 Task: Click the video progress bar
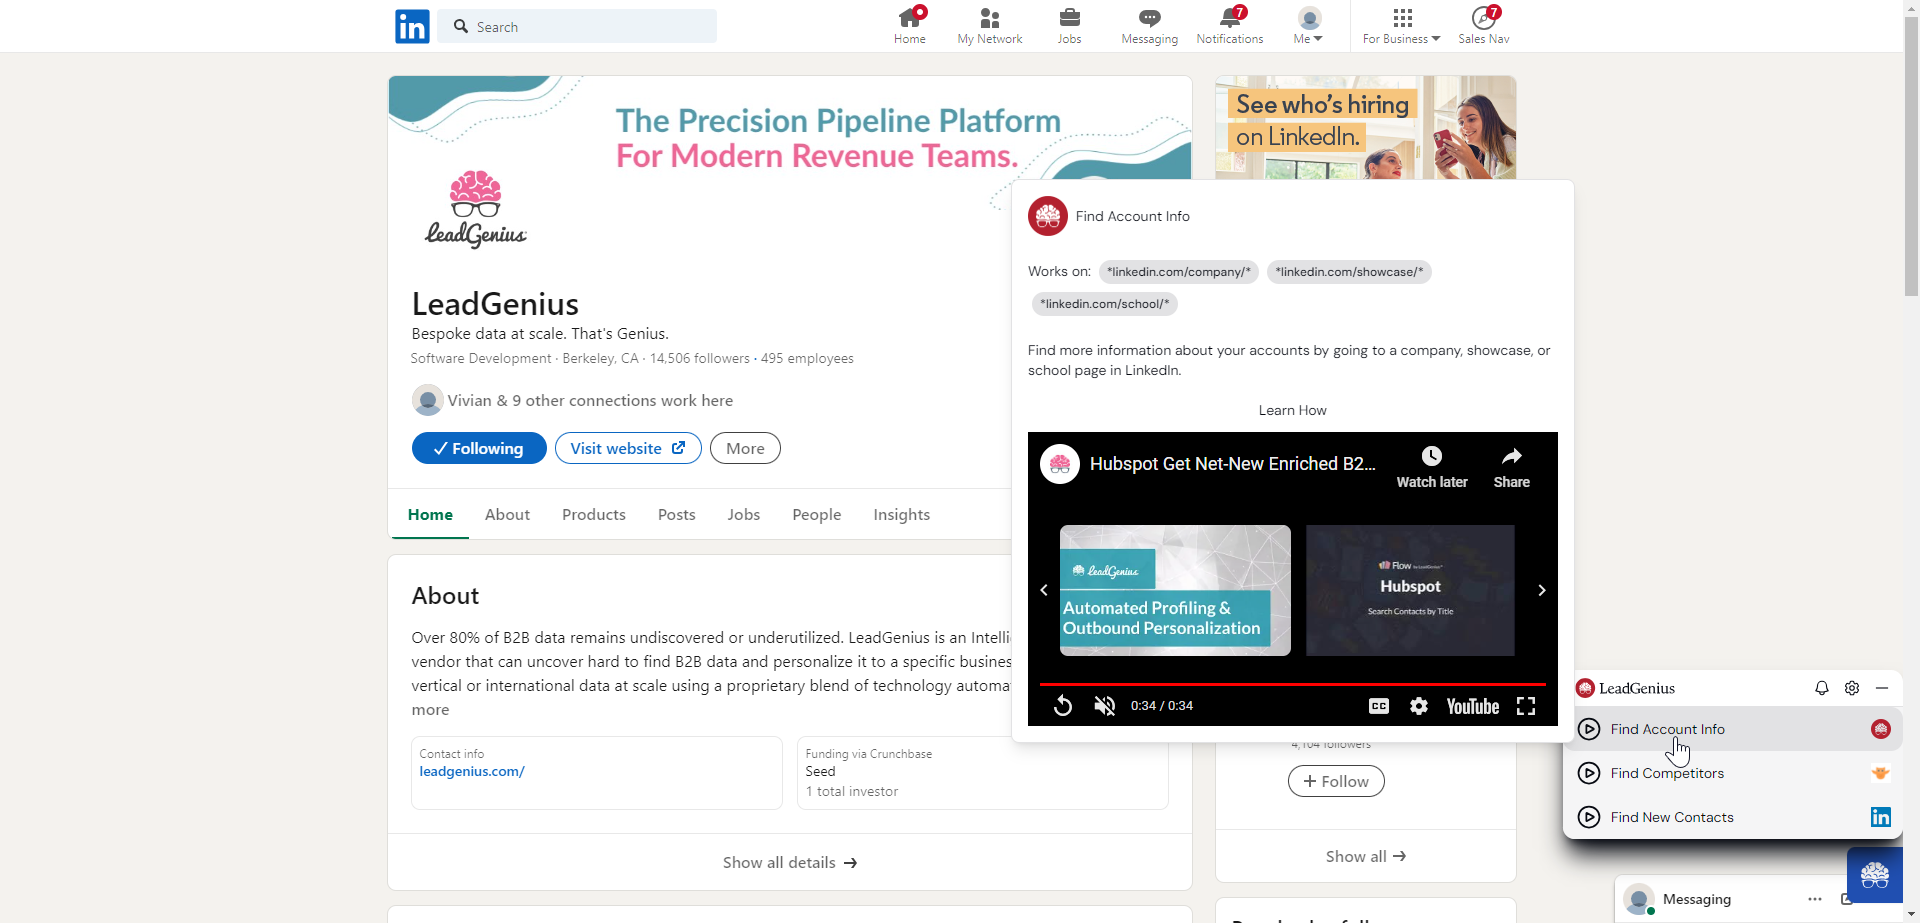click(1292, 684)
